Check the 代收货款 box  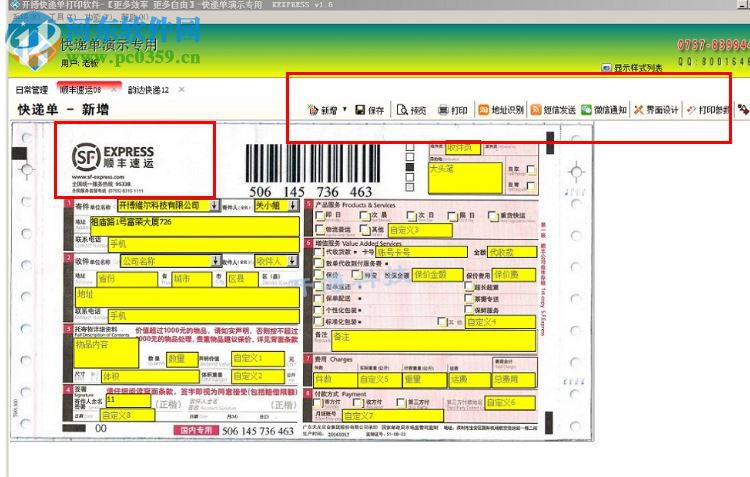point(319,252)
